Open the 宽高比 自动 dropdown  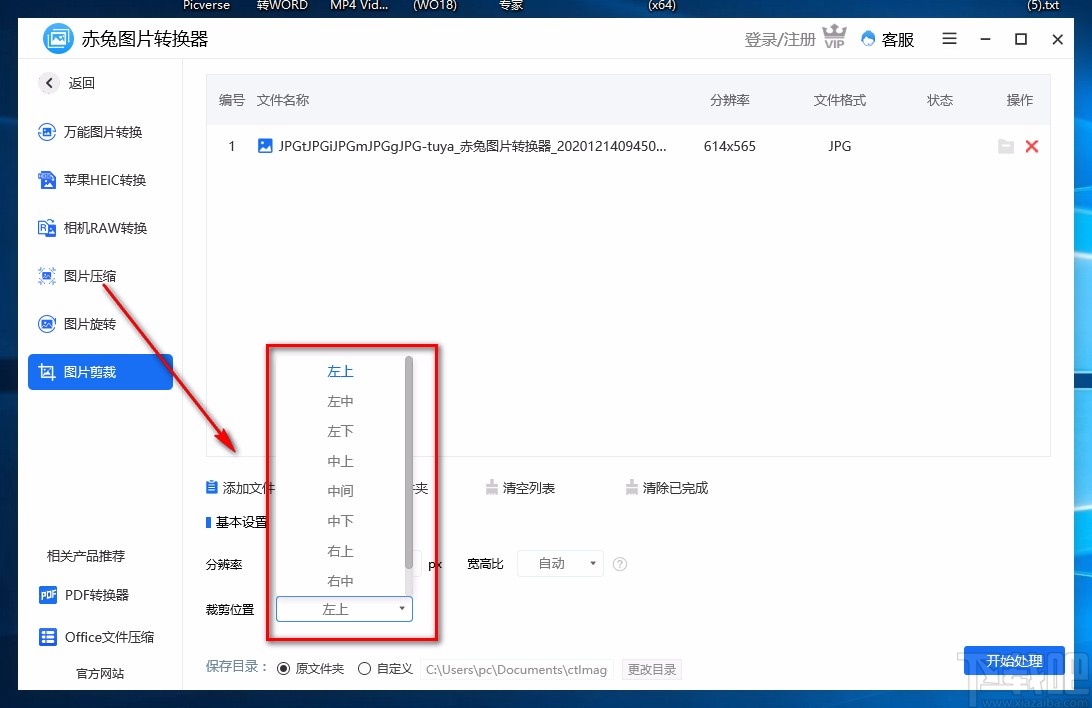click(559, 563)
